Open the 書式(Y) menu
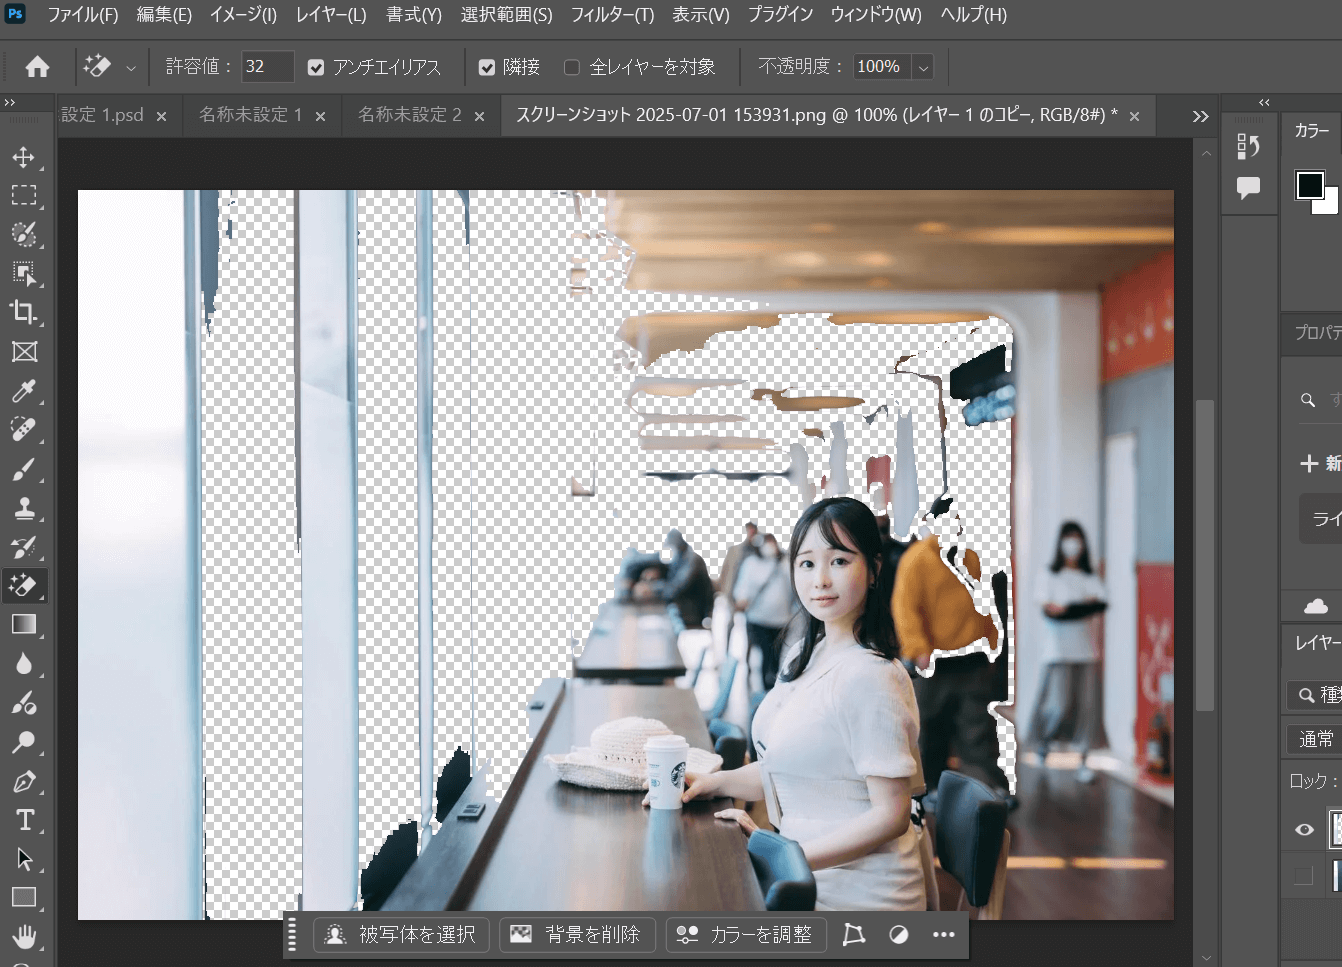Image resolution: width=1342 pixels, height=967 pixels. tap(414, 15)
